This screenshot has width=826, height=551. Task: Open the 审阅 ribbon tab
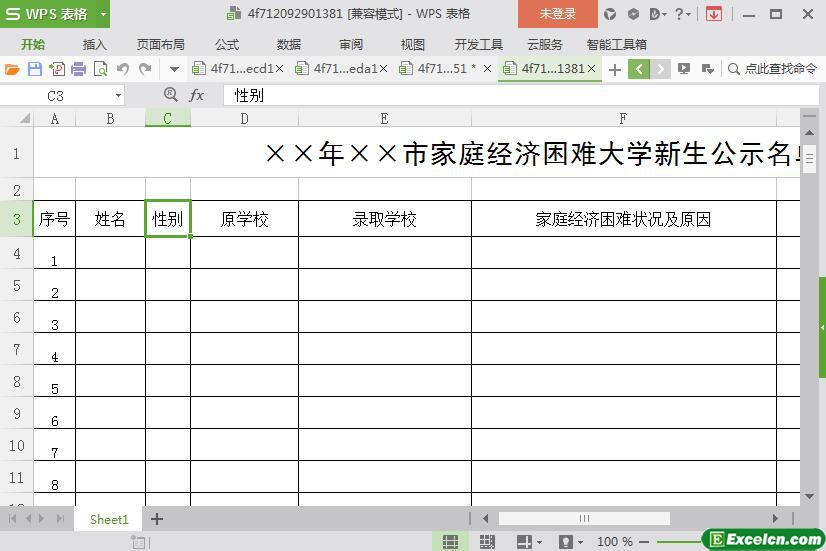tap(351, 44)
